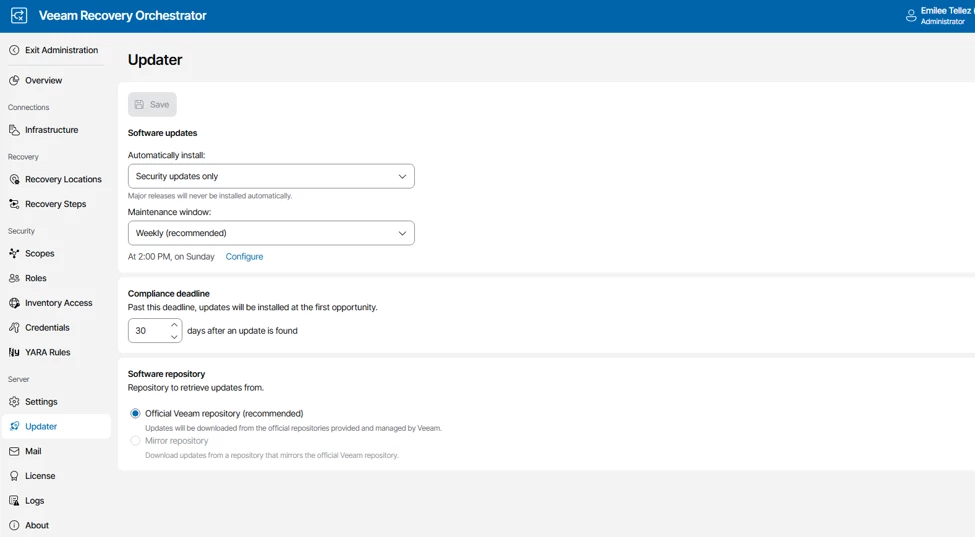Open License page
The image size is (975, 537).
pyautogui.click(x=56, y=476)
